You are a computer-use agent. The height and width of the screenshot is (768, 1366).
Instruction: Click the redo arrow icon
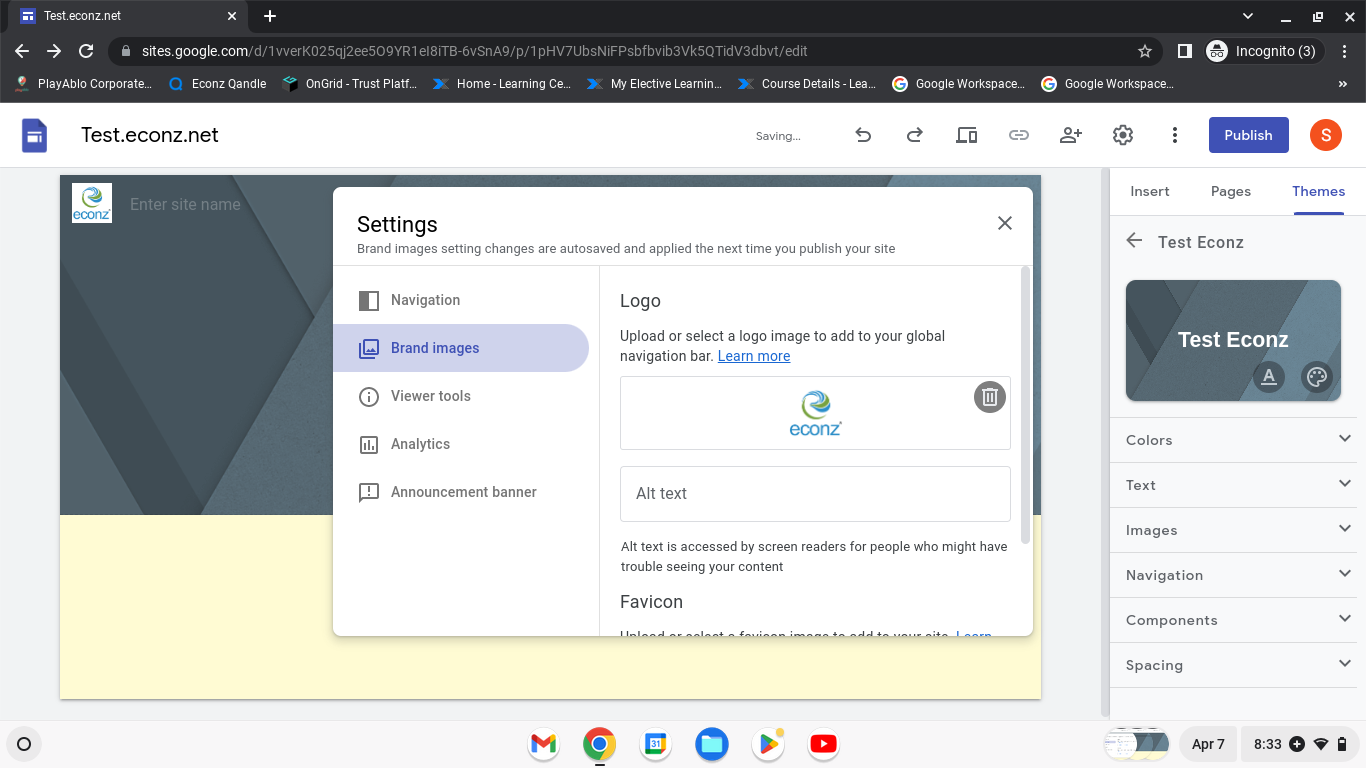(914, 135)
